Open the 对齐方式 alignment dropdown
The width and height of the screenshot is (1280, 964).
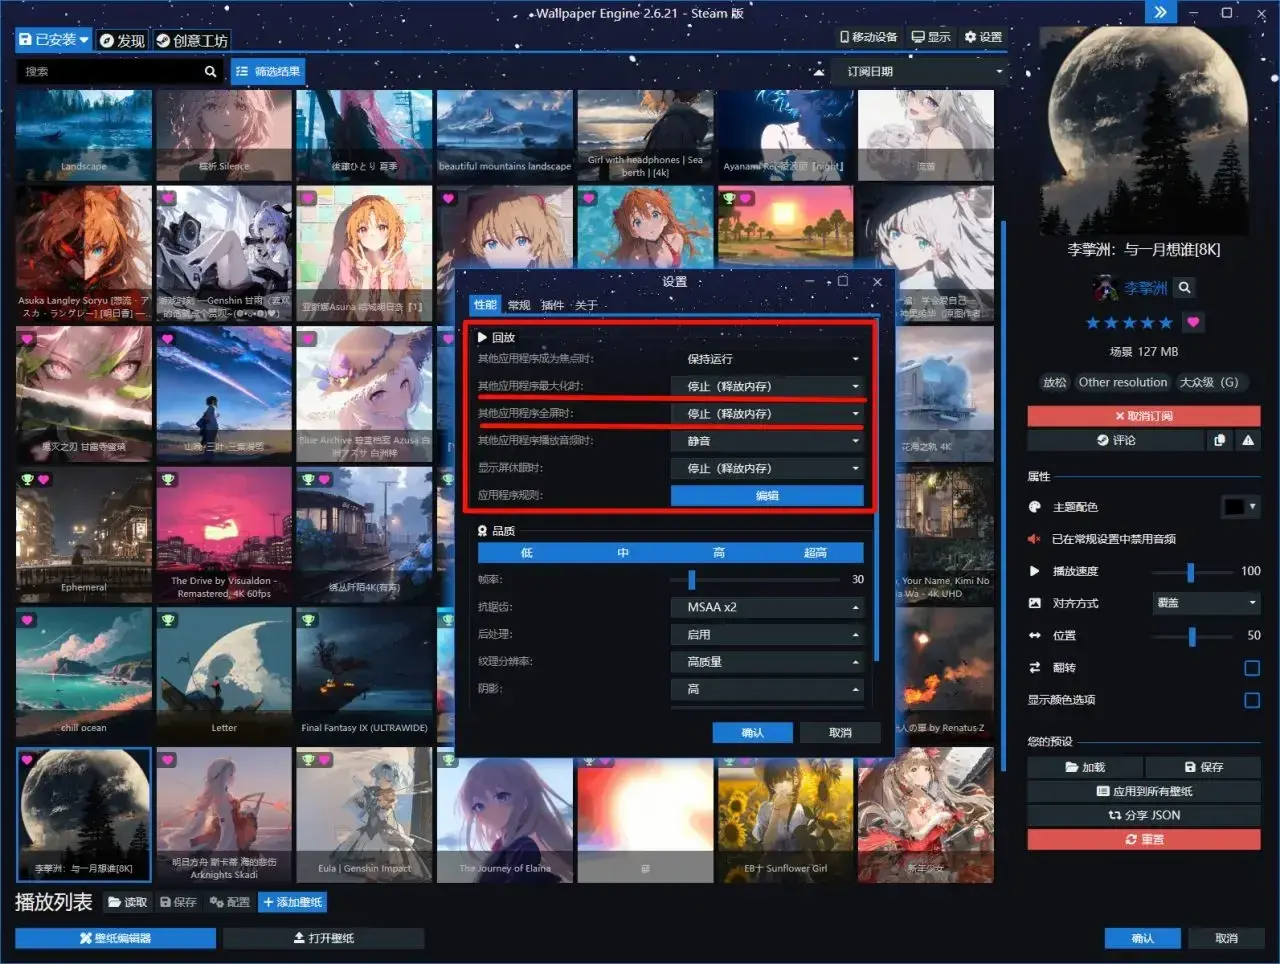point(1207,603)
